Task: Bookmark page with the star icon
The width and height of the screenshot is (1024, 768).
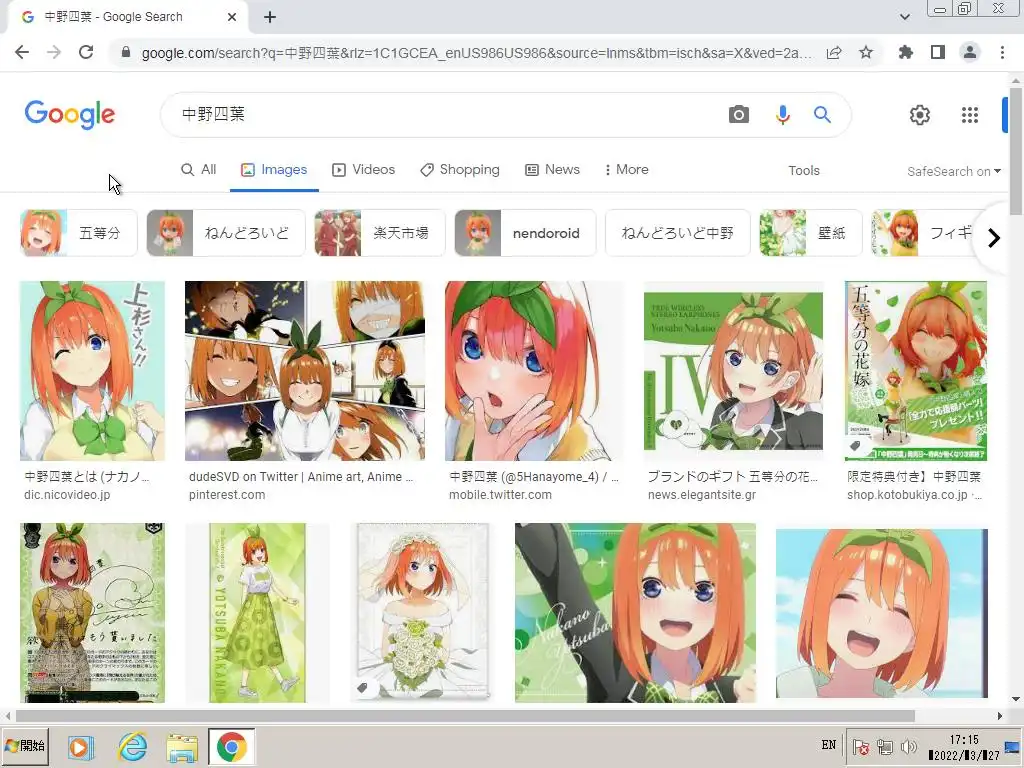Action: pyautogui.click(x=866, y=52)
